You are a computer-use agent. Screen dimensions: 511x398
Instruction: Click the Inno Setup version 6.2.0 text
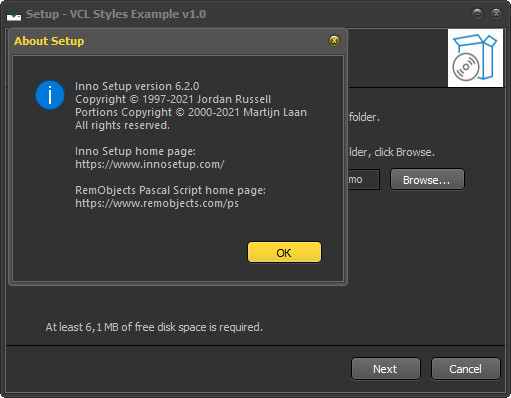(x=137, y=86)
